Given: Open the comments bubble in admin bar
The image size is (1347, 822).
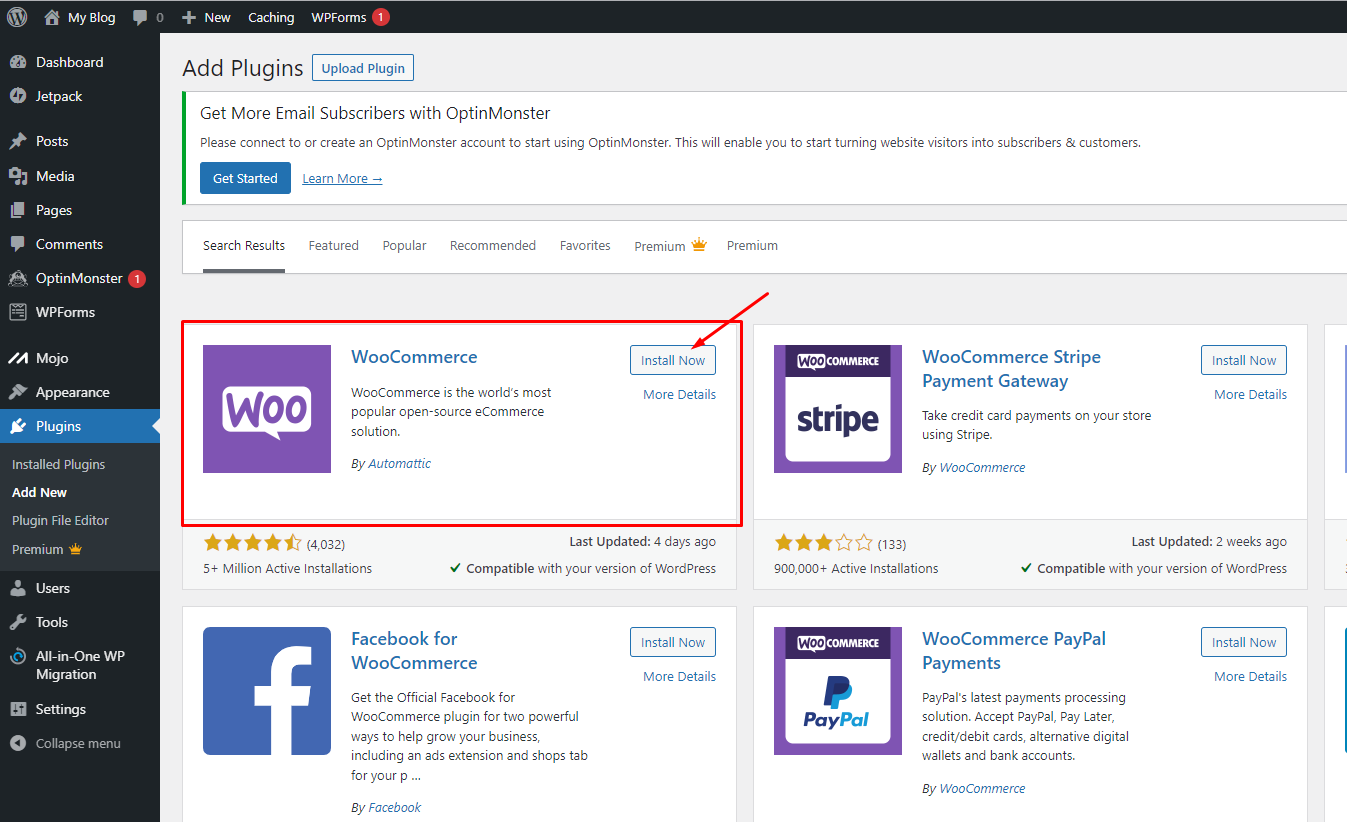Looking at the screenshot, I should 140,18.
